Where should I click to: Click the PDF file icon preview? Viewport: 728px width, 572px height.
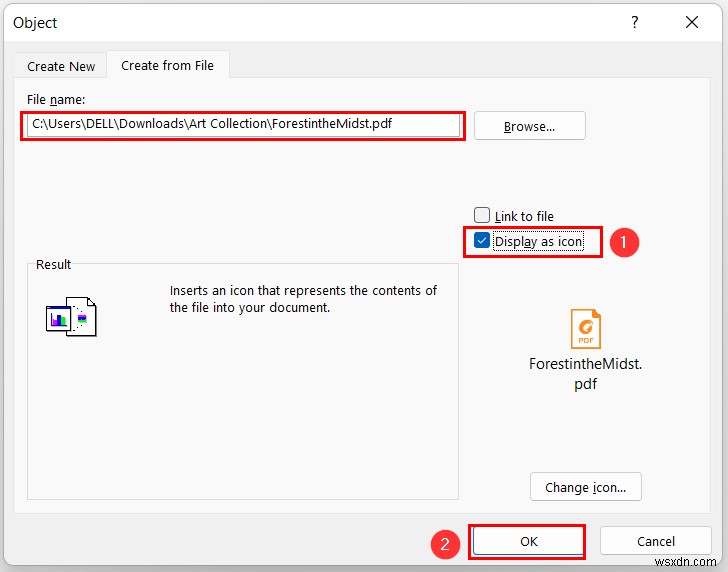[585, 329]
